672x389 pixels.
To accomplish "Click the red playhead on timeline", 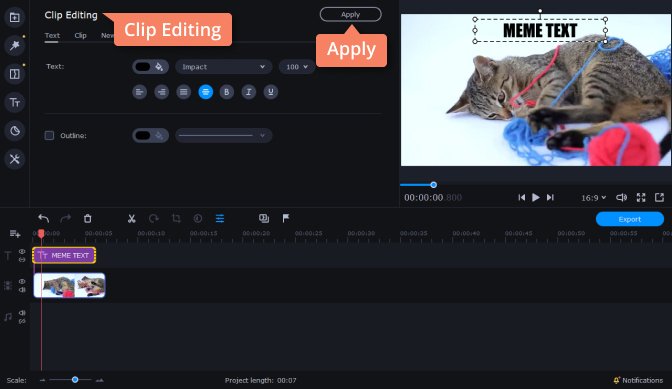I will tap(41, 233).
